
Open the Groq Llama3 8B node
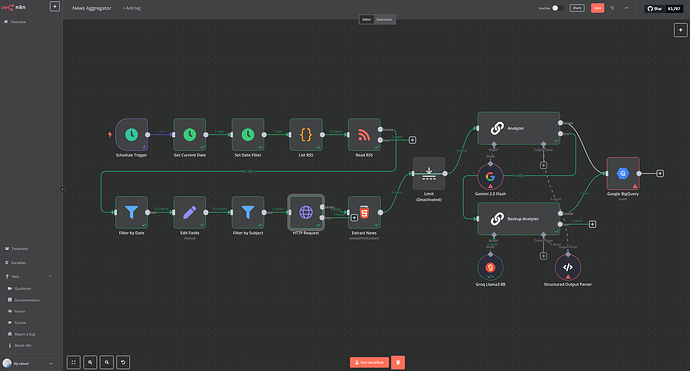click(x=490, y=268)
